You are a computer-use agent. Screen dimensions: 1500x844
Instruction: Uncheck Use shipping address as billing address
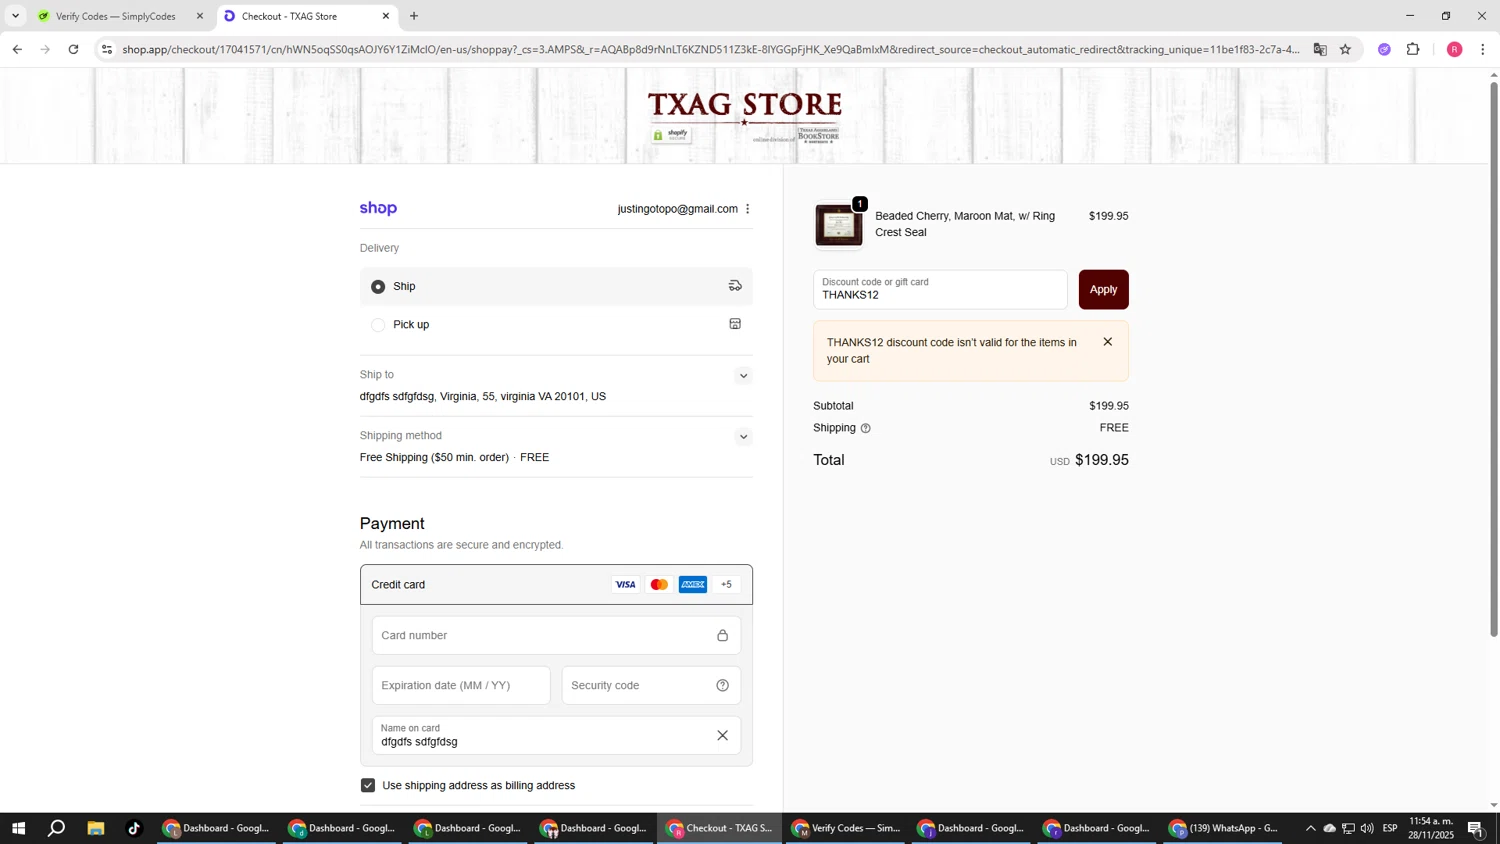pos(368,786)
